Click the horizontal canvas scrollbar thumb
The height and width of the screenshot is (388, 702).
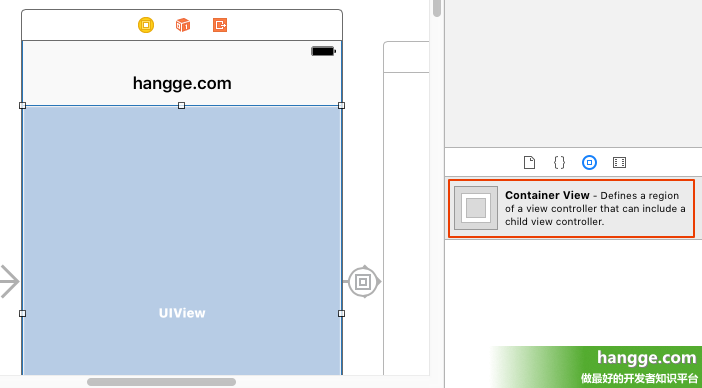pyautogui.click(x=162, y=382)
